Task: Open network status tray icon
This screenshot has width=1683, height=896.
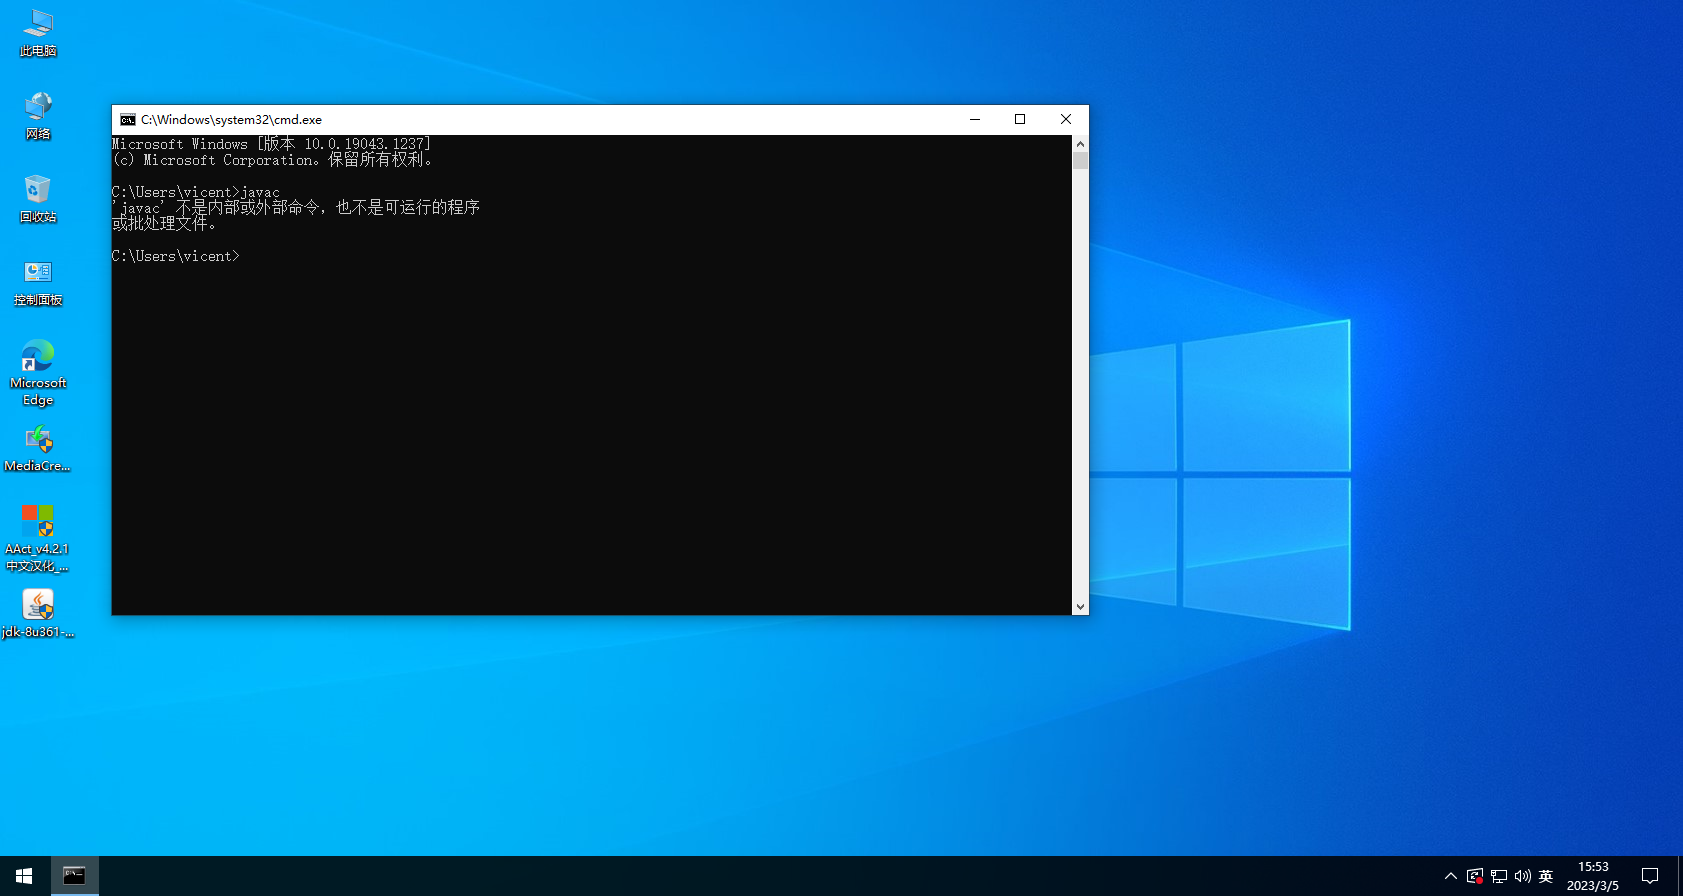Action: tap(1499, 876)
